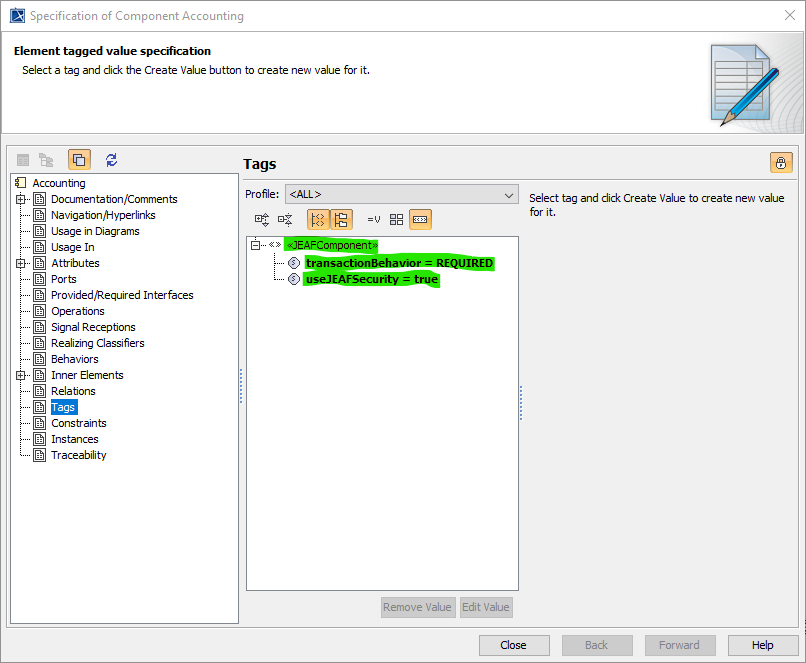Screen dimensions: 806x663
Task: Select the Tags section in the tree
Action: [x=64, y=408]
